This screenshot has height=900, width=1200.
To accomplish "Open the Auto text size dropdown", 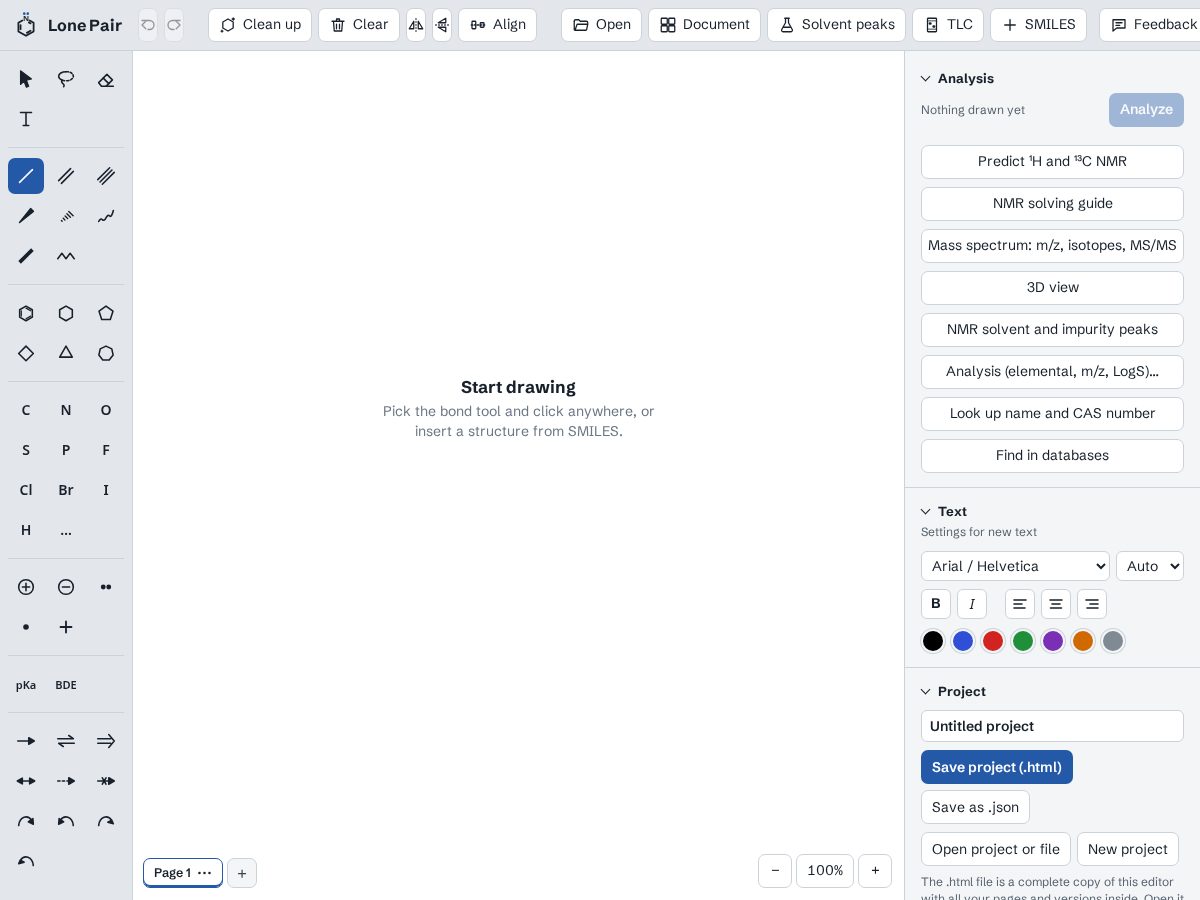I will coord(1150,566).
